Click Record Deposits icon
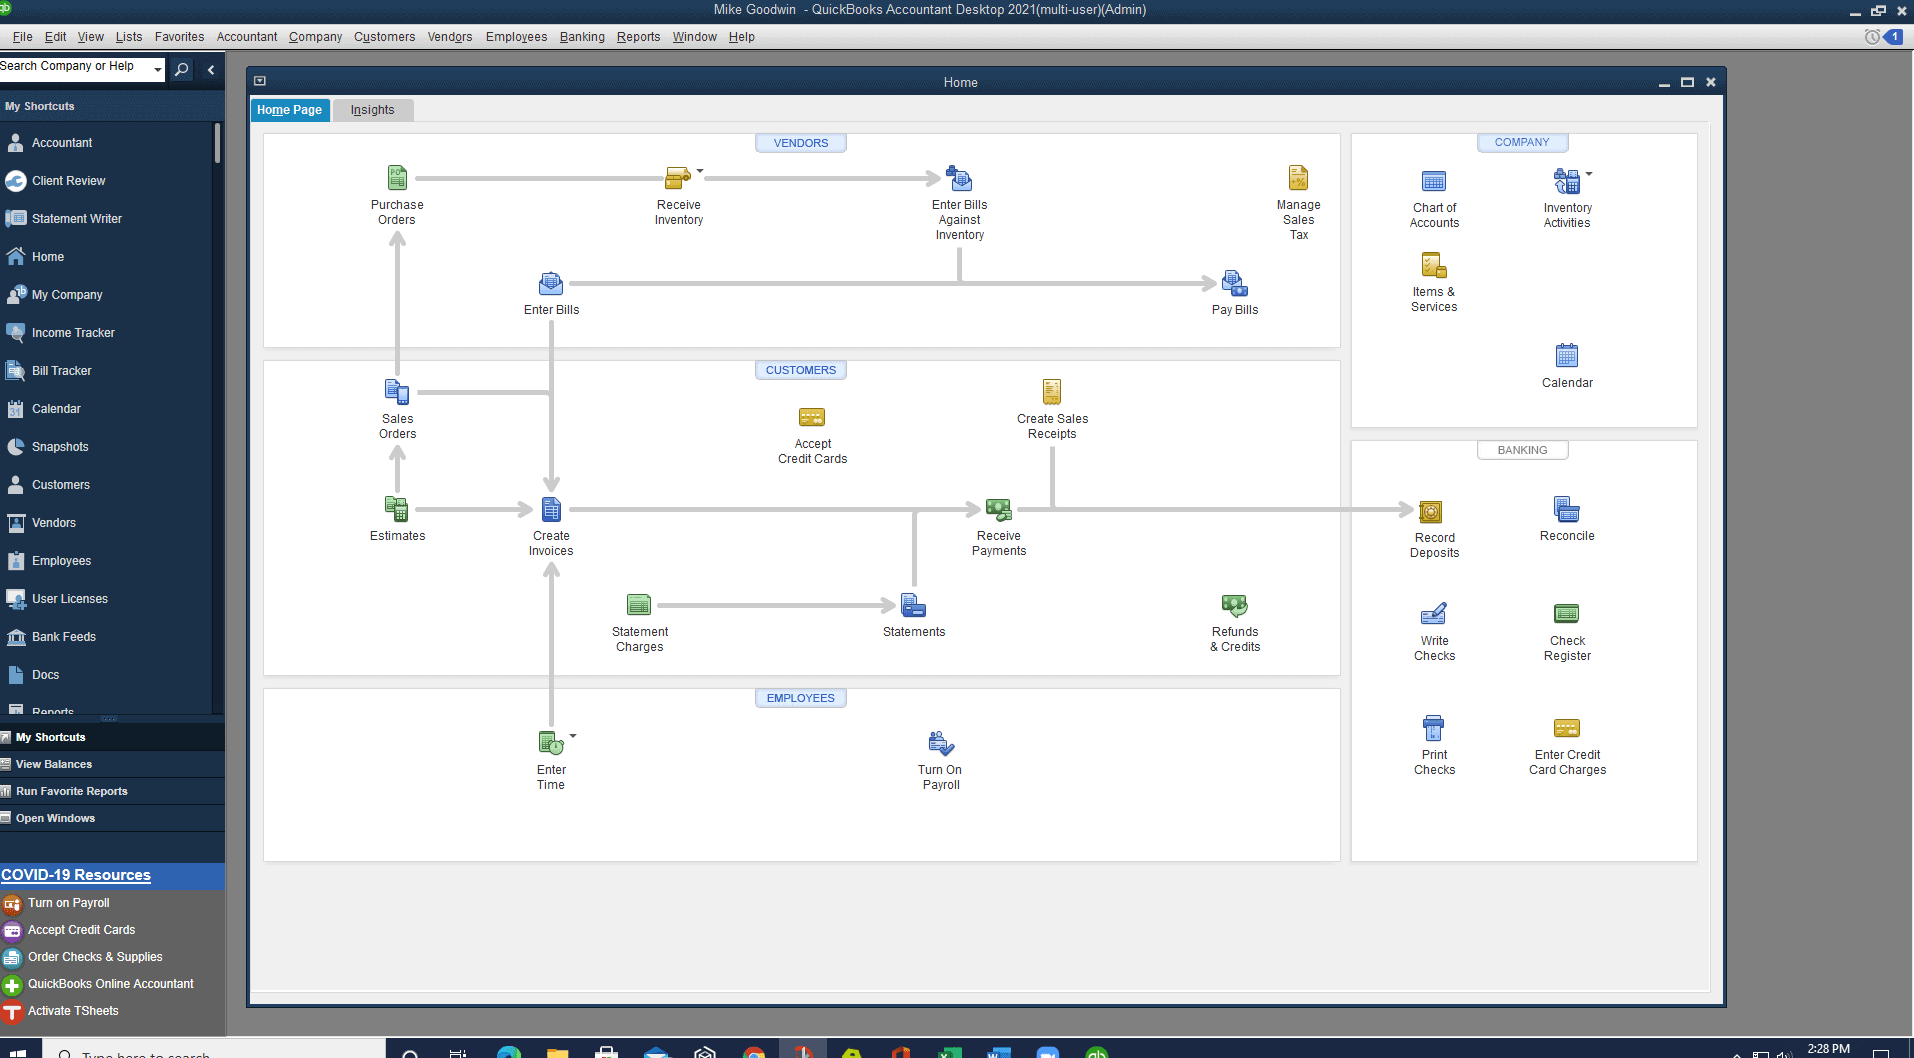1914x1058 pixels. pyautogui.click(x=1431, y=512)
